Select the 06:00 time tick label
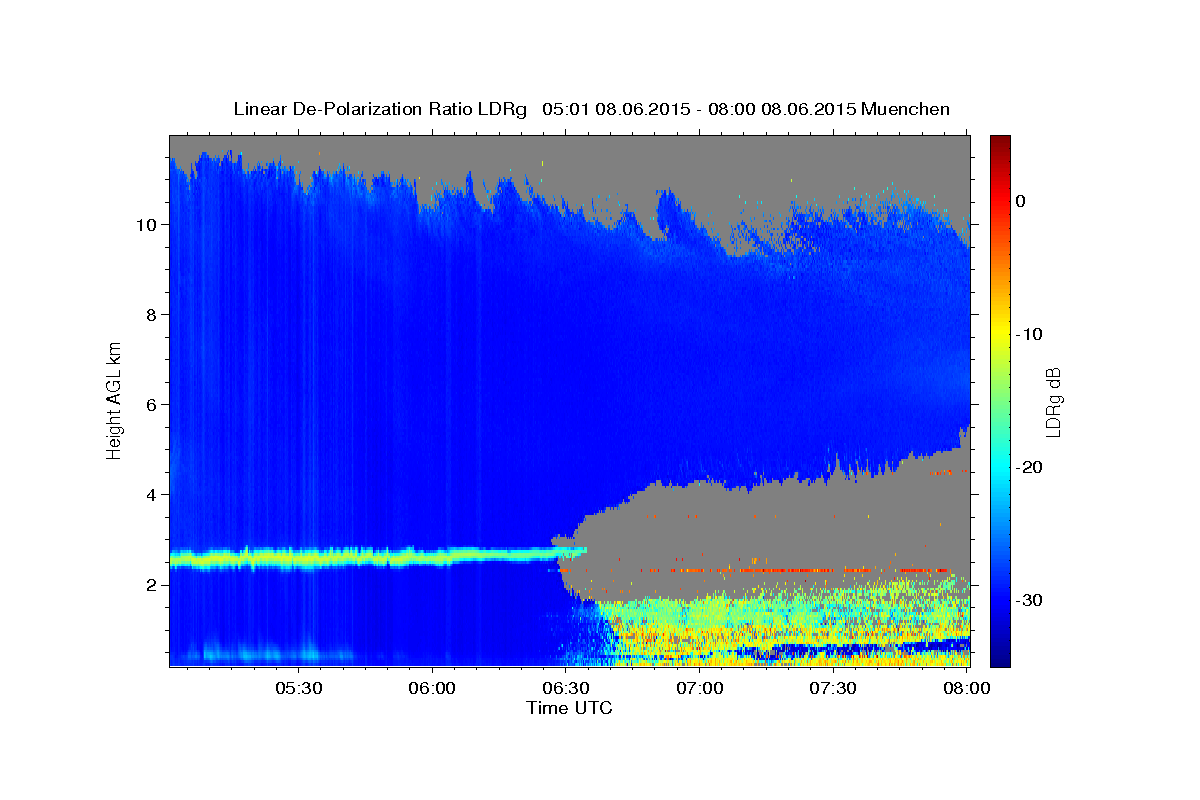Viewport: 1200px width, 800px height. [433, 688]
